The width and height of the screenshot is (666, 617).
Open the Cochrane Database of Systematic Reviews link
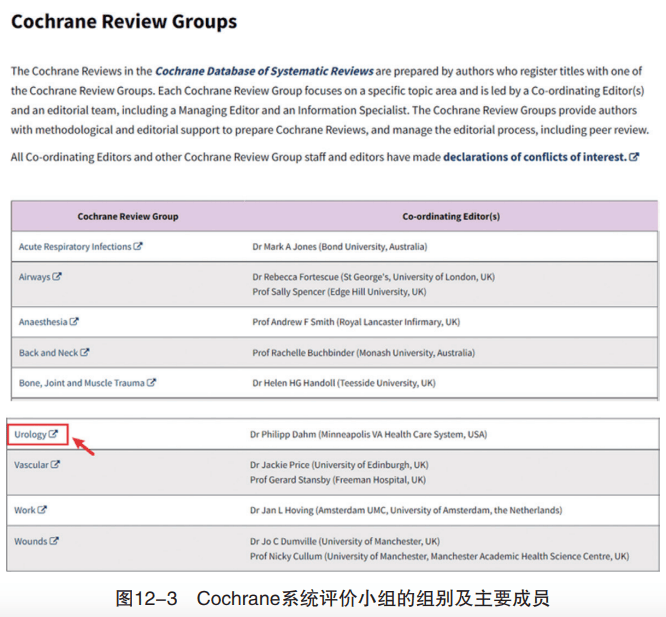pos(264,71)
